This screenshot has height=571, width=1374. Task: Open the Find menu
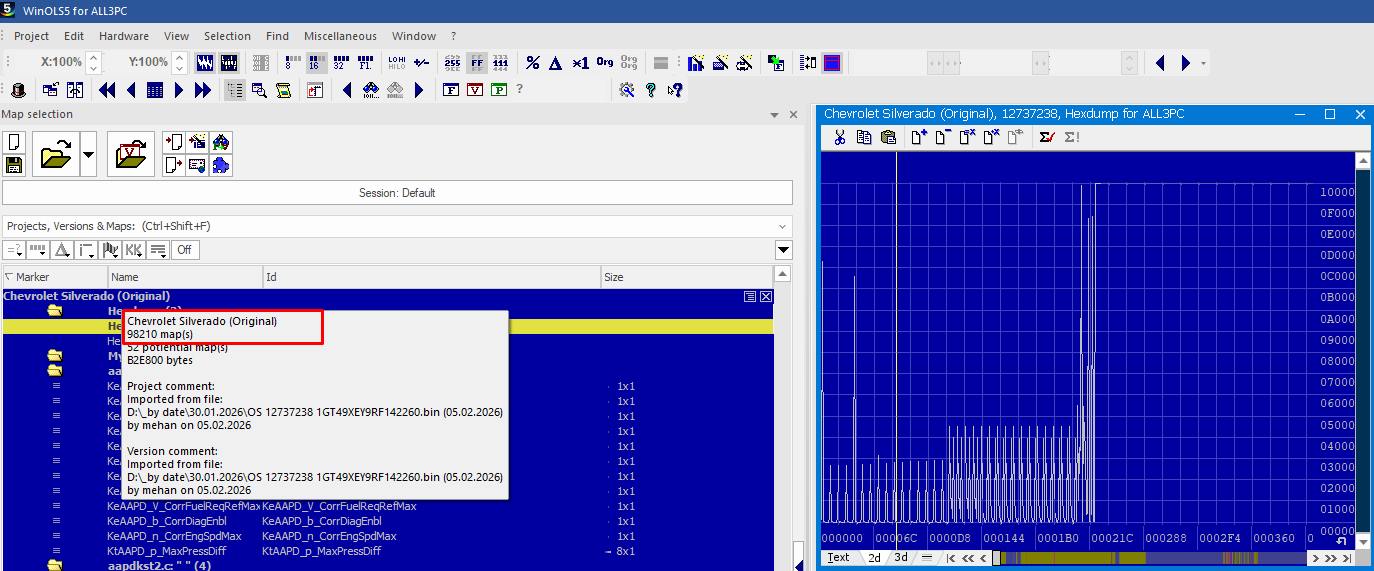277,36
